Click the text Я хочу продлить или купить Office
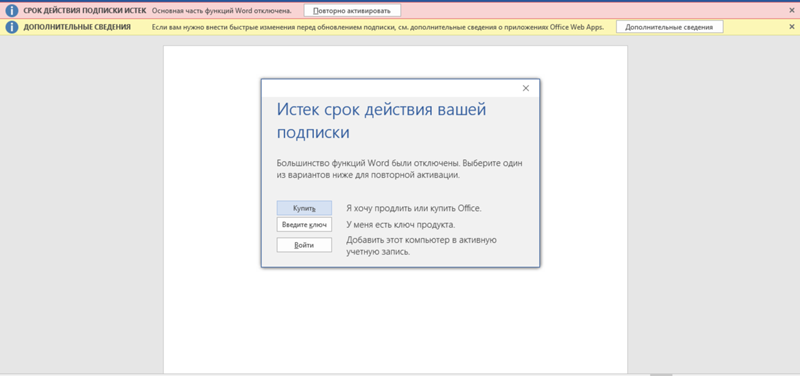Screen dimensions: 800x376 click(x=414, y=208)
